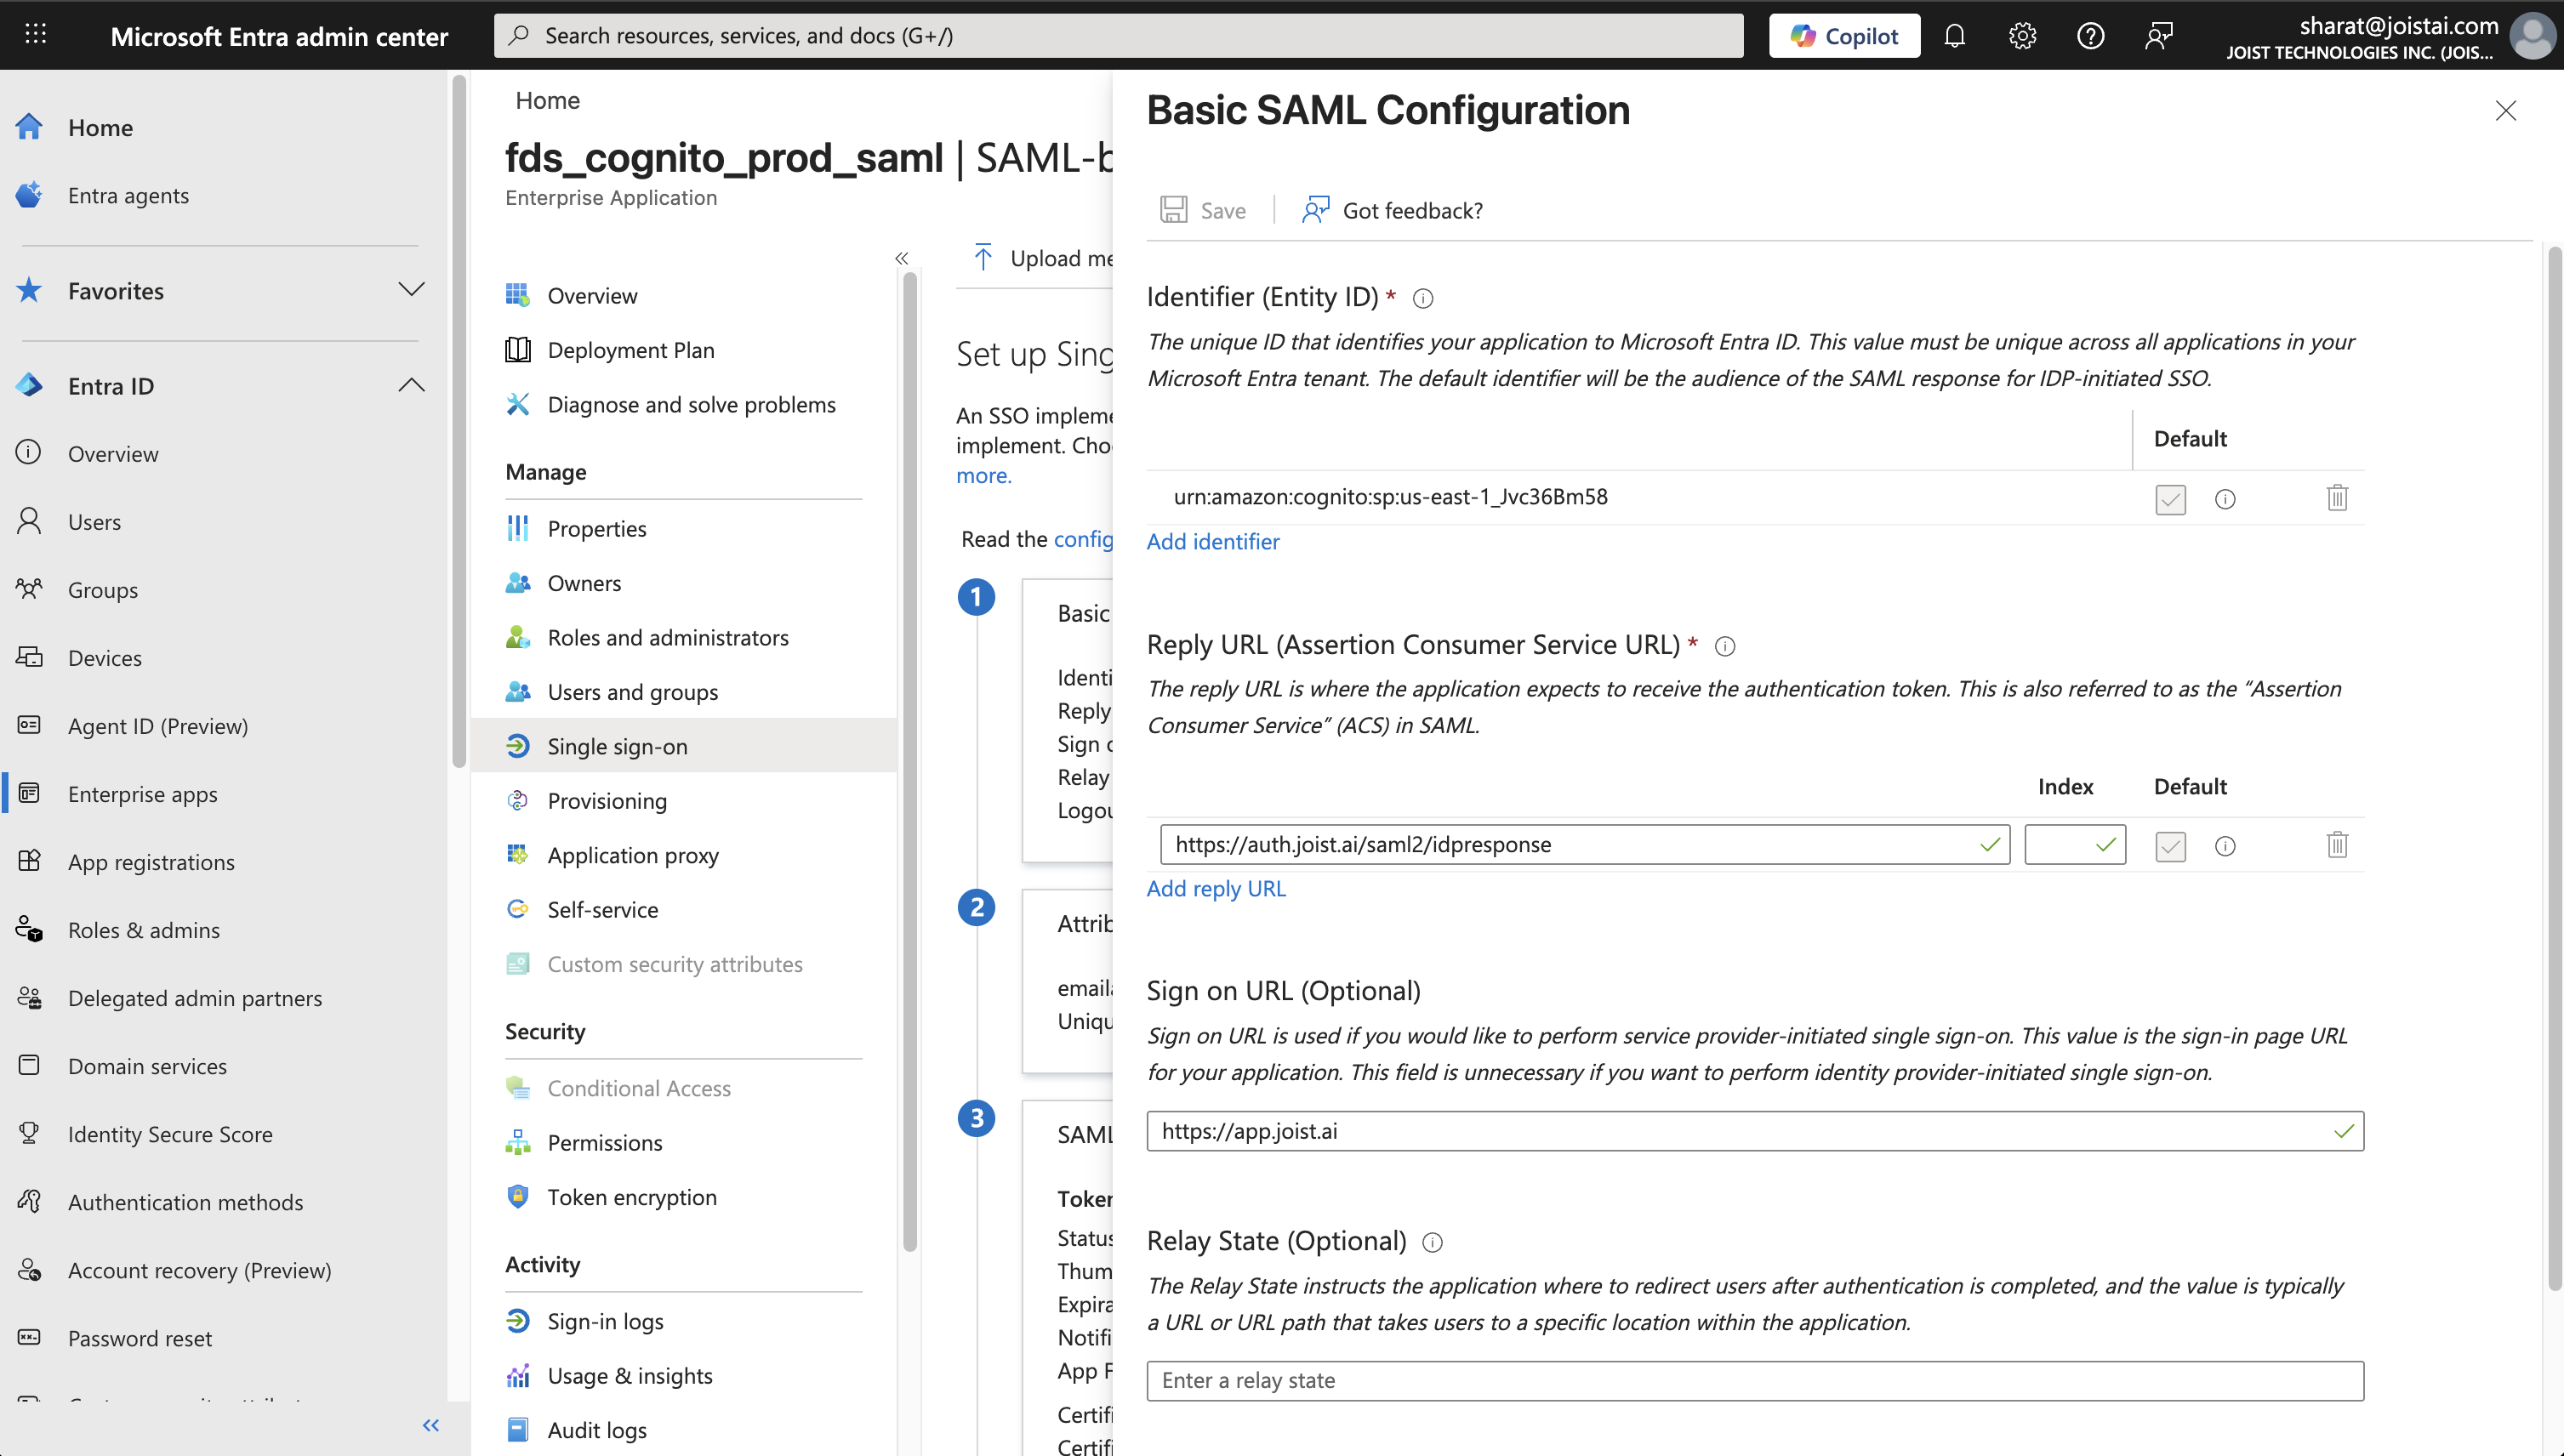Screen dimensions: 2564x1456
Task: Launch Copilot from the header
Action: (x=1844, y=36)
